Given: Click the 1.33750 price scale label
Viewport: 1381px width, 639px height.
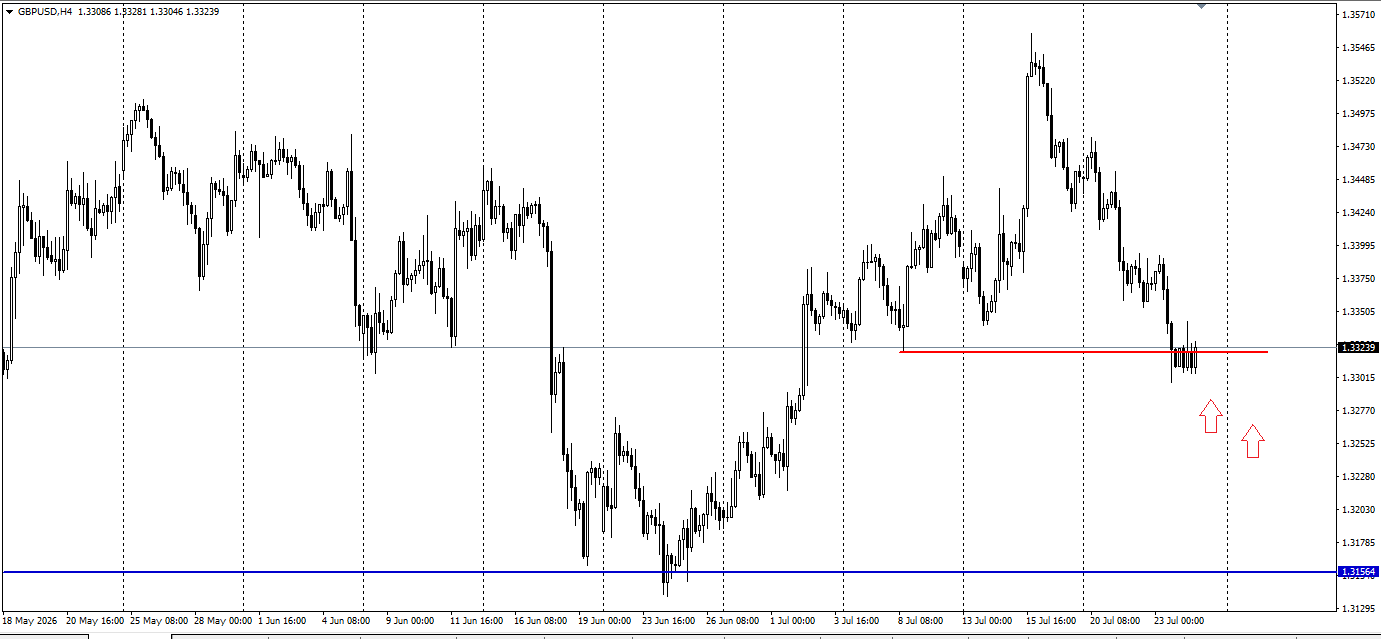Looking at the screenshot, I should (1358, 279).
